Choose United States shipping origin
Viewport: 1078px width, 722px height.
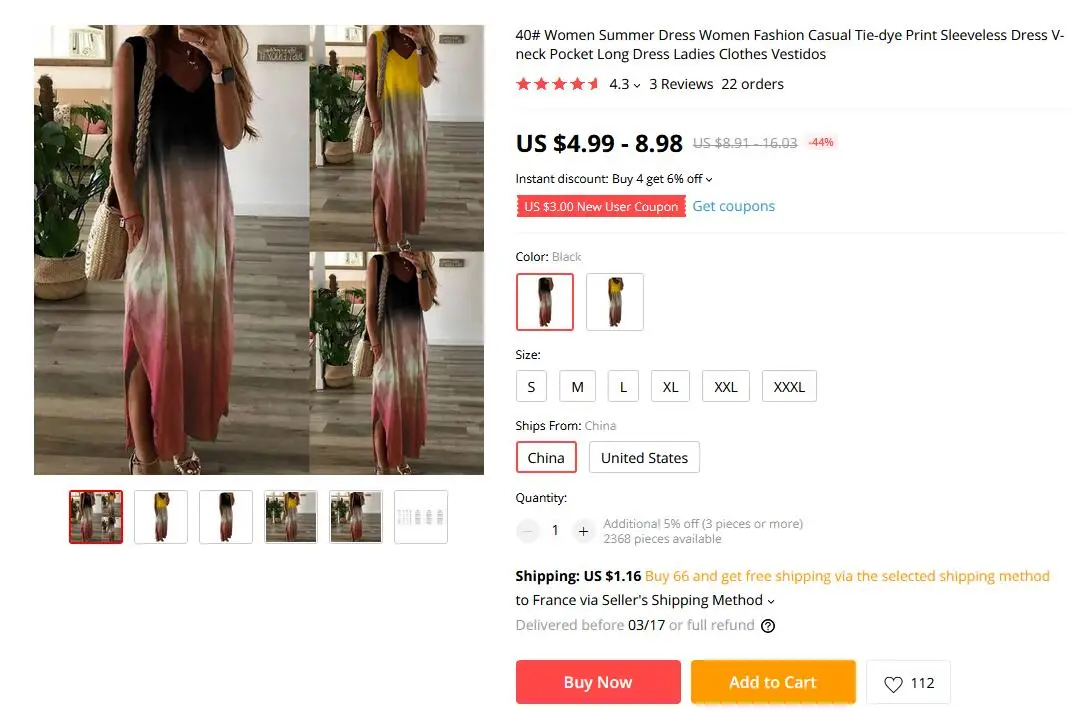point(644,458)
